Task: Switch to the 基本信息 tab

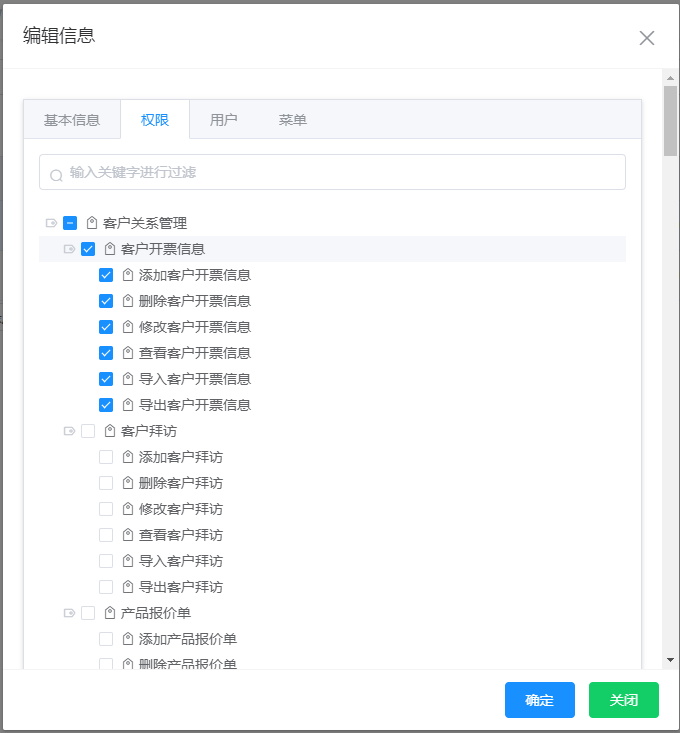Action: point(72,120)
